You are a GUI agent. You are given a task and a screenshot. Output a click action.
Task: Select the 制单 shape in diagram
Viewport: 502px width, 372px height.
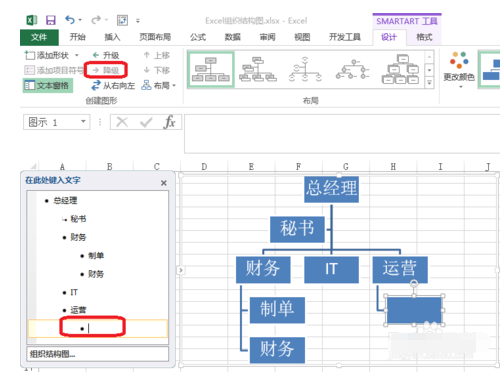[277, 310]
